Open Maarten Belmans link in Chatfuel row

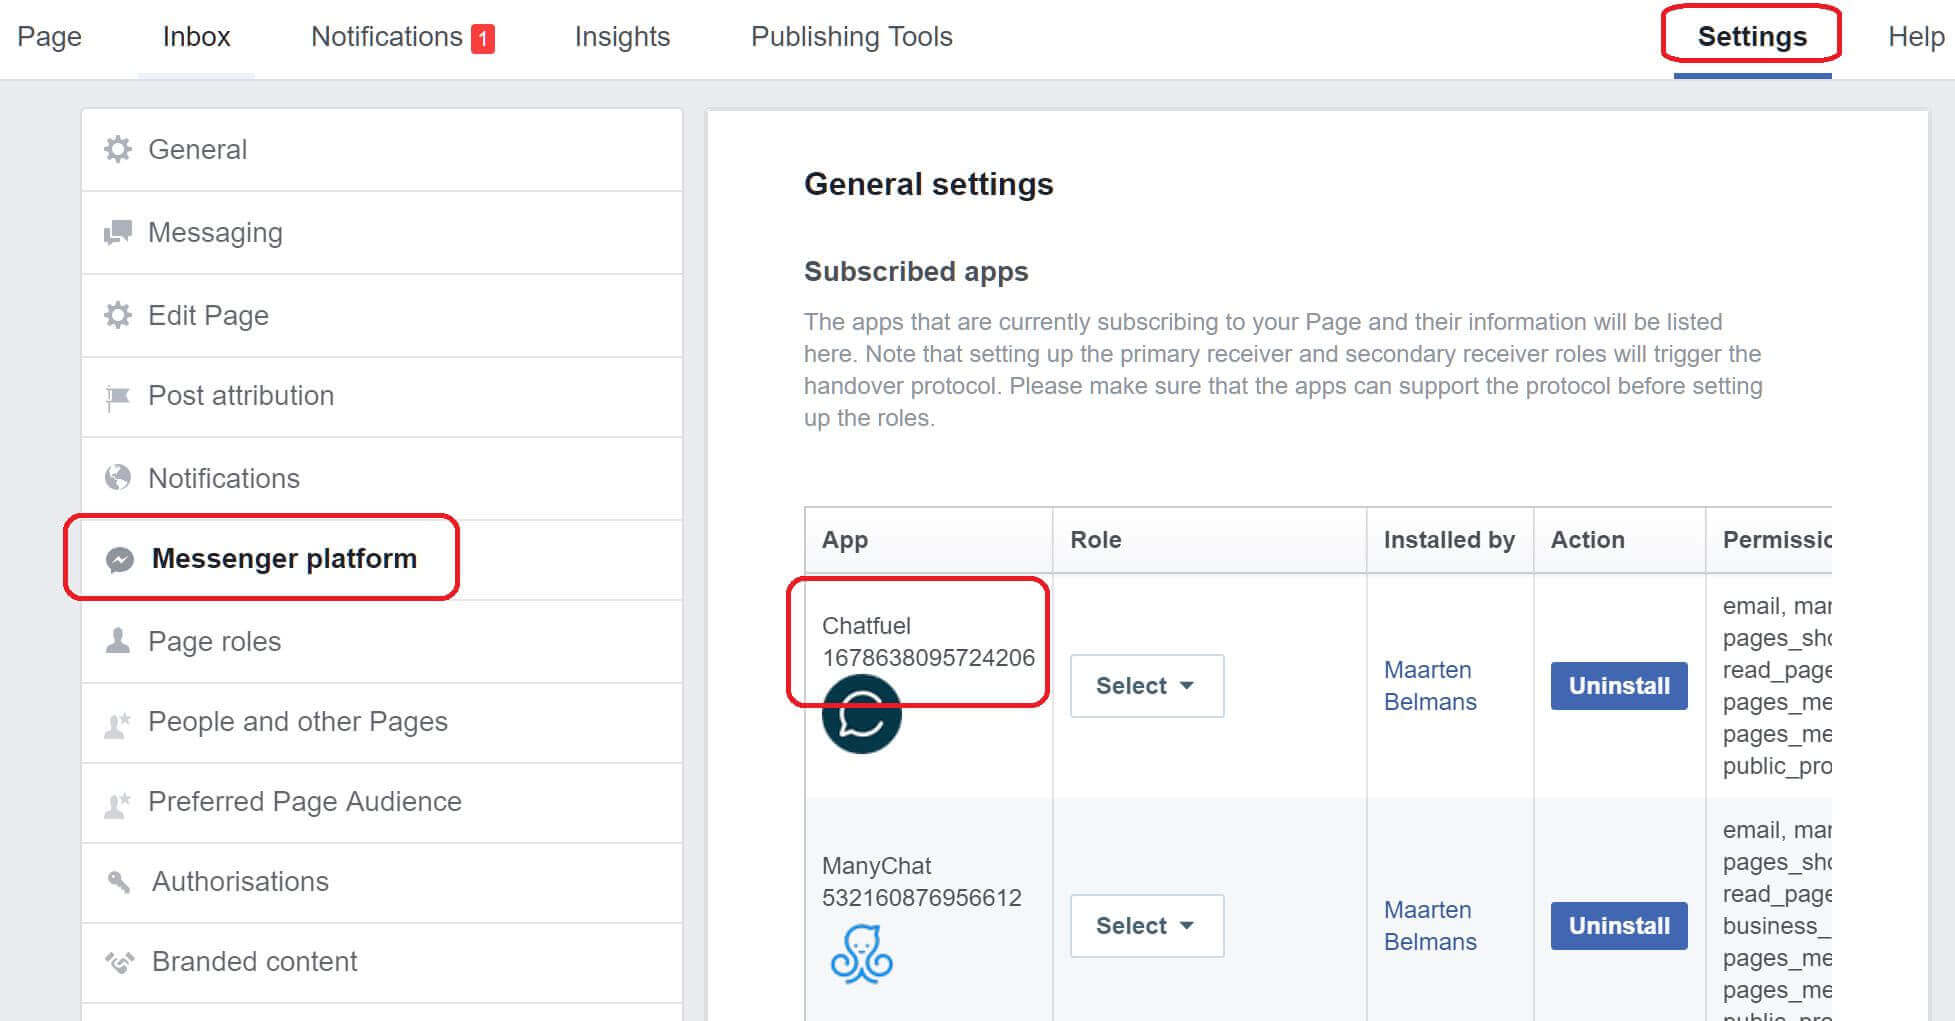[1430, 686]
